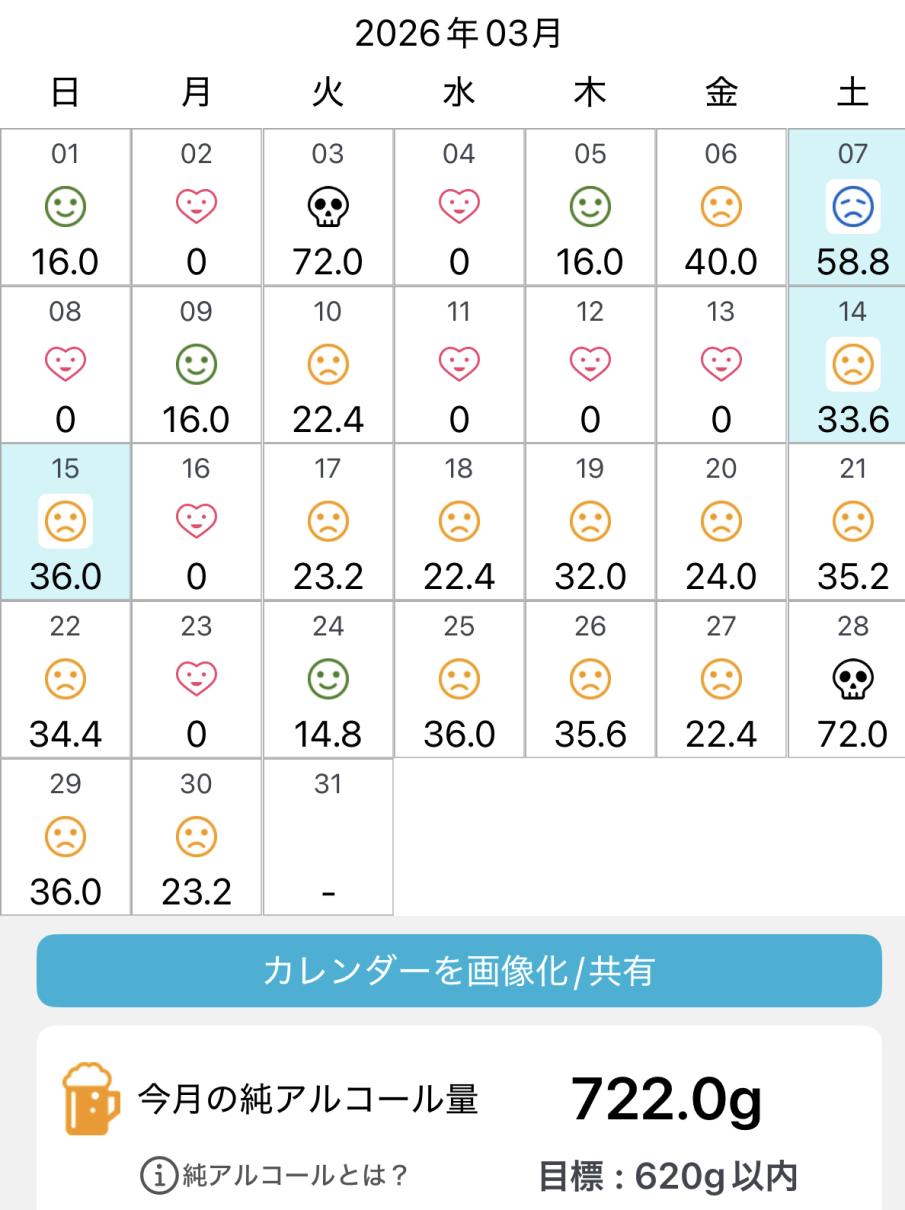The height and width of the screenshot is (1210, 905).
Task: Tap the beer mug icon
Action: click(x=91, y=1099)
